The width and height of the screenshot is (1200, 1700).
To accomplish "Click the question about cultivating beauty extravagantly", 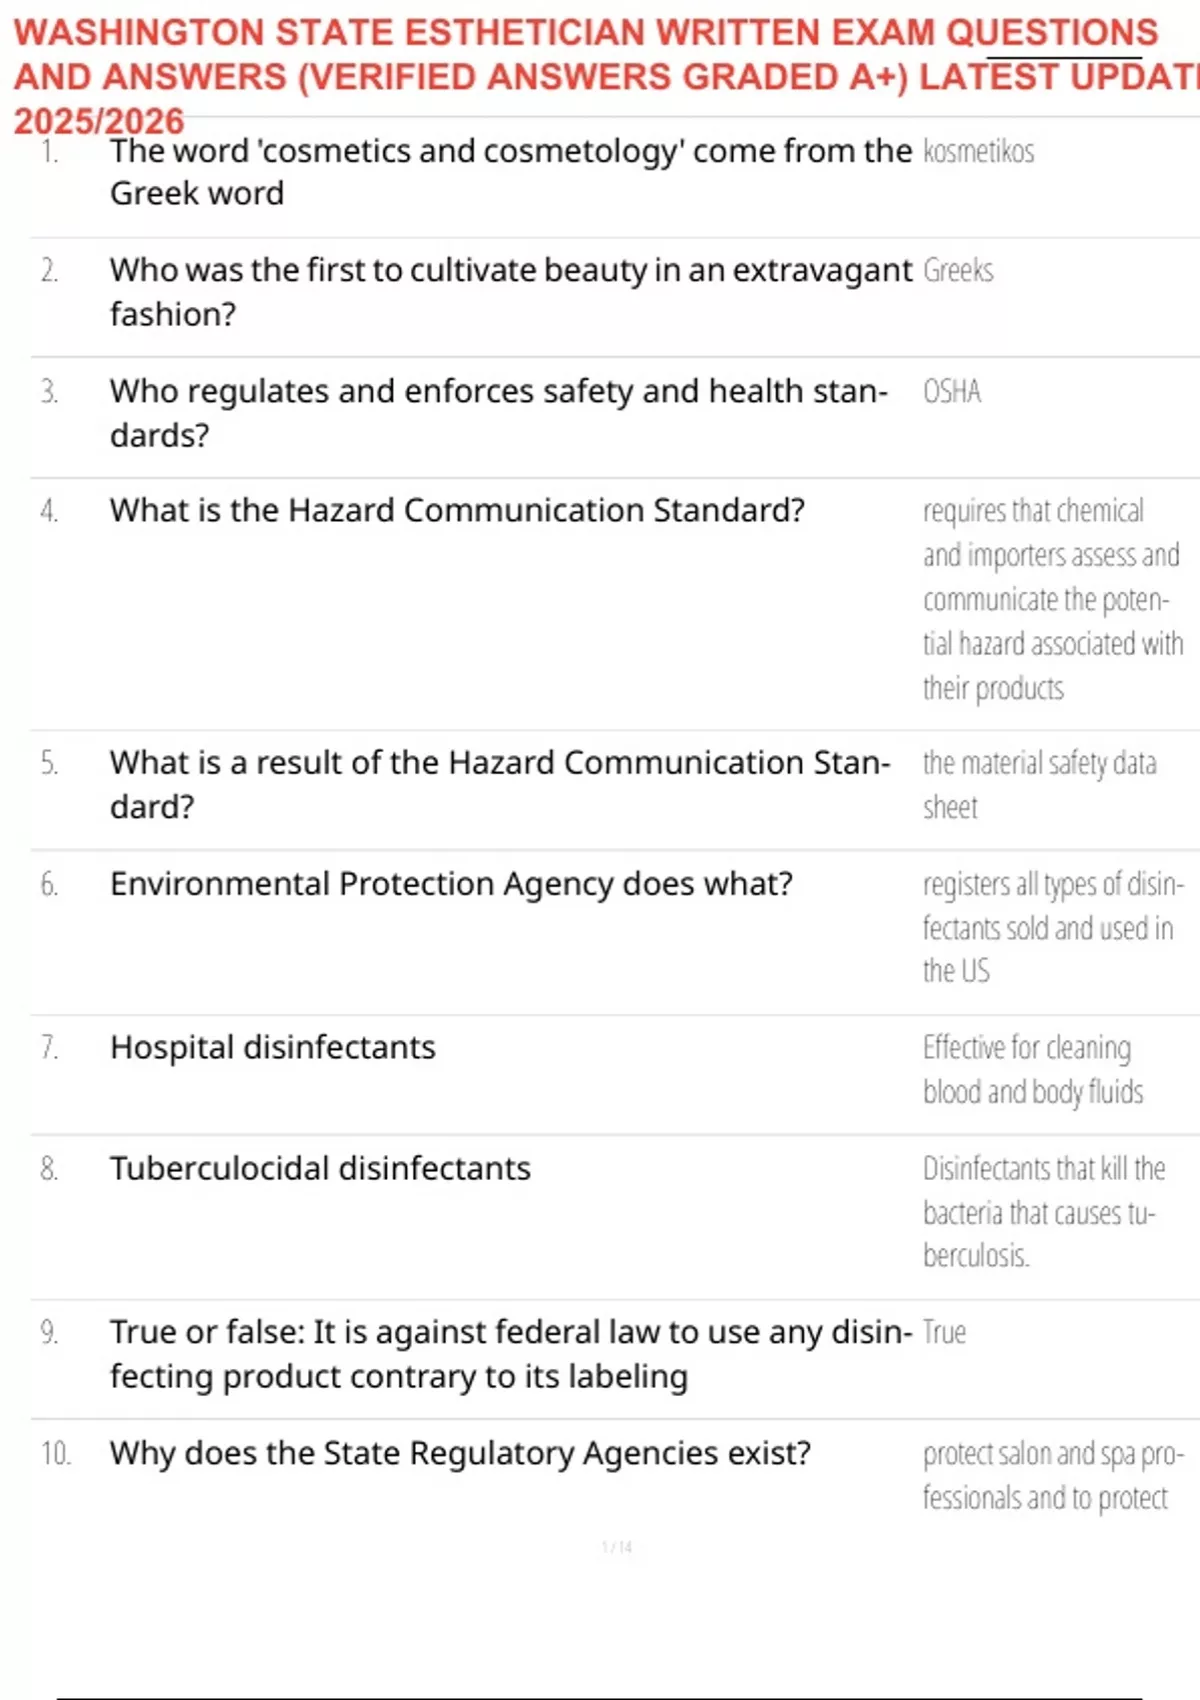I will (x=510, y=291).
